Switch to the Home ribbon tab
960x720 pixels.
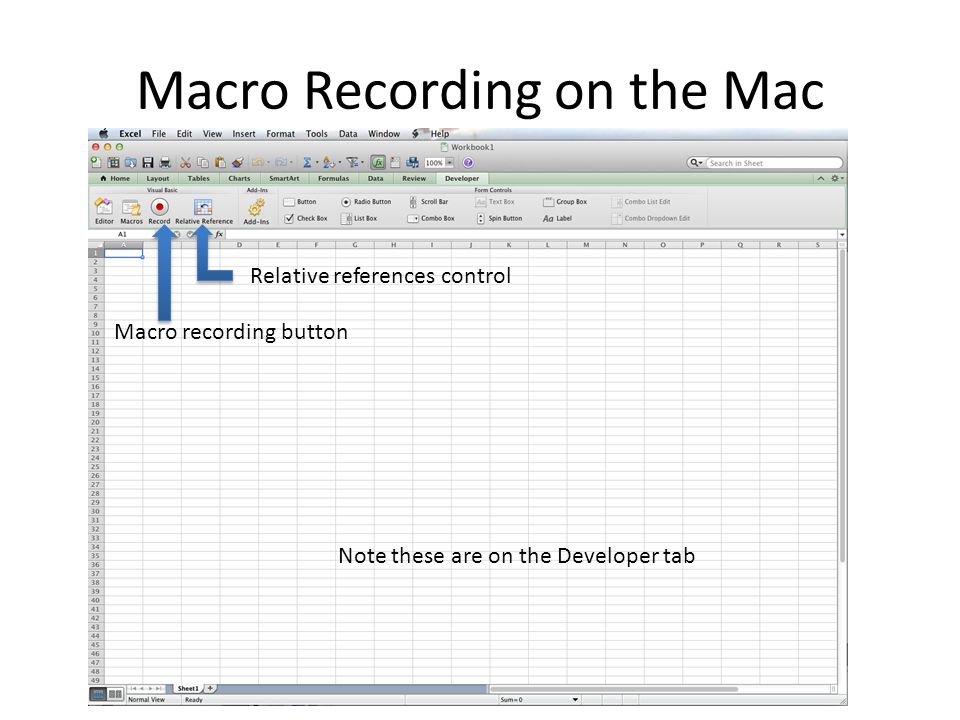click(115, 178)
